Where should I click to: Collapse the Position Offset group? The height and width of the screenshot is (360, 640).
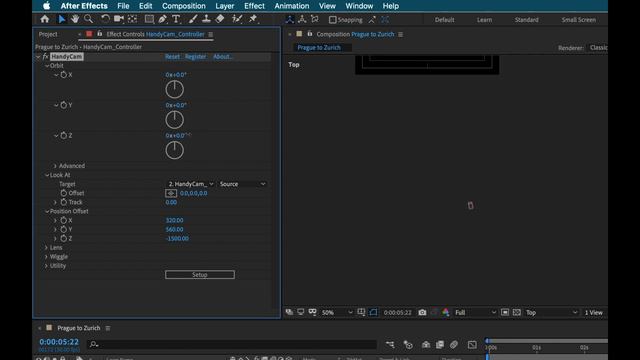click(47, 211)
